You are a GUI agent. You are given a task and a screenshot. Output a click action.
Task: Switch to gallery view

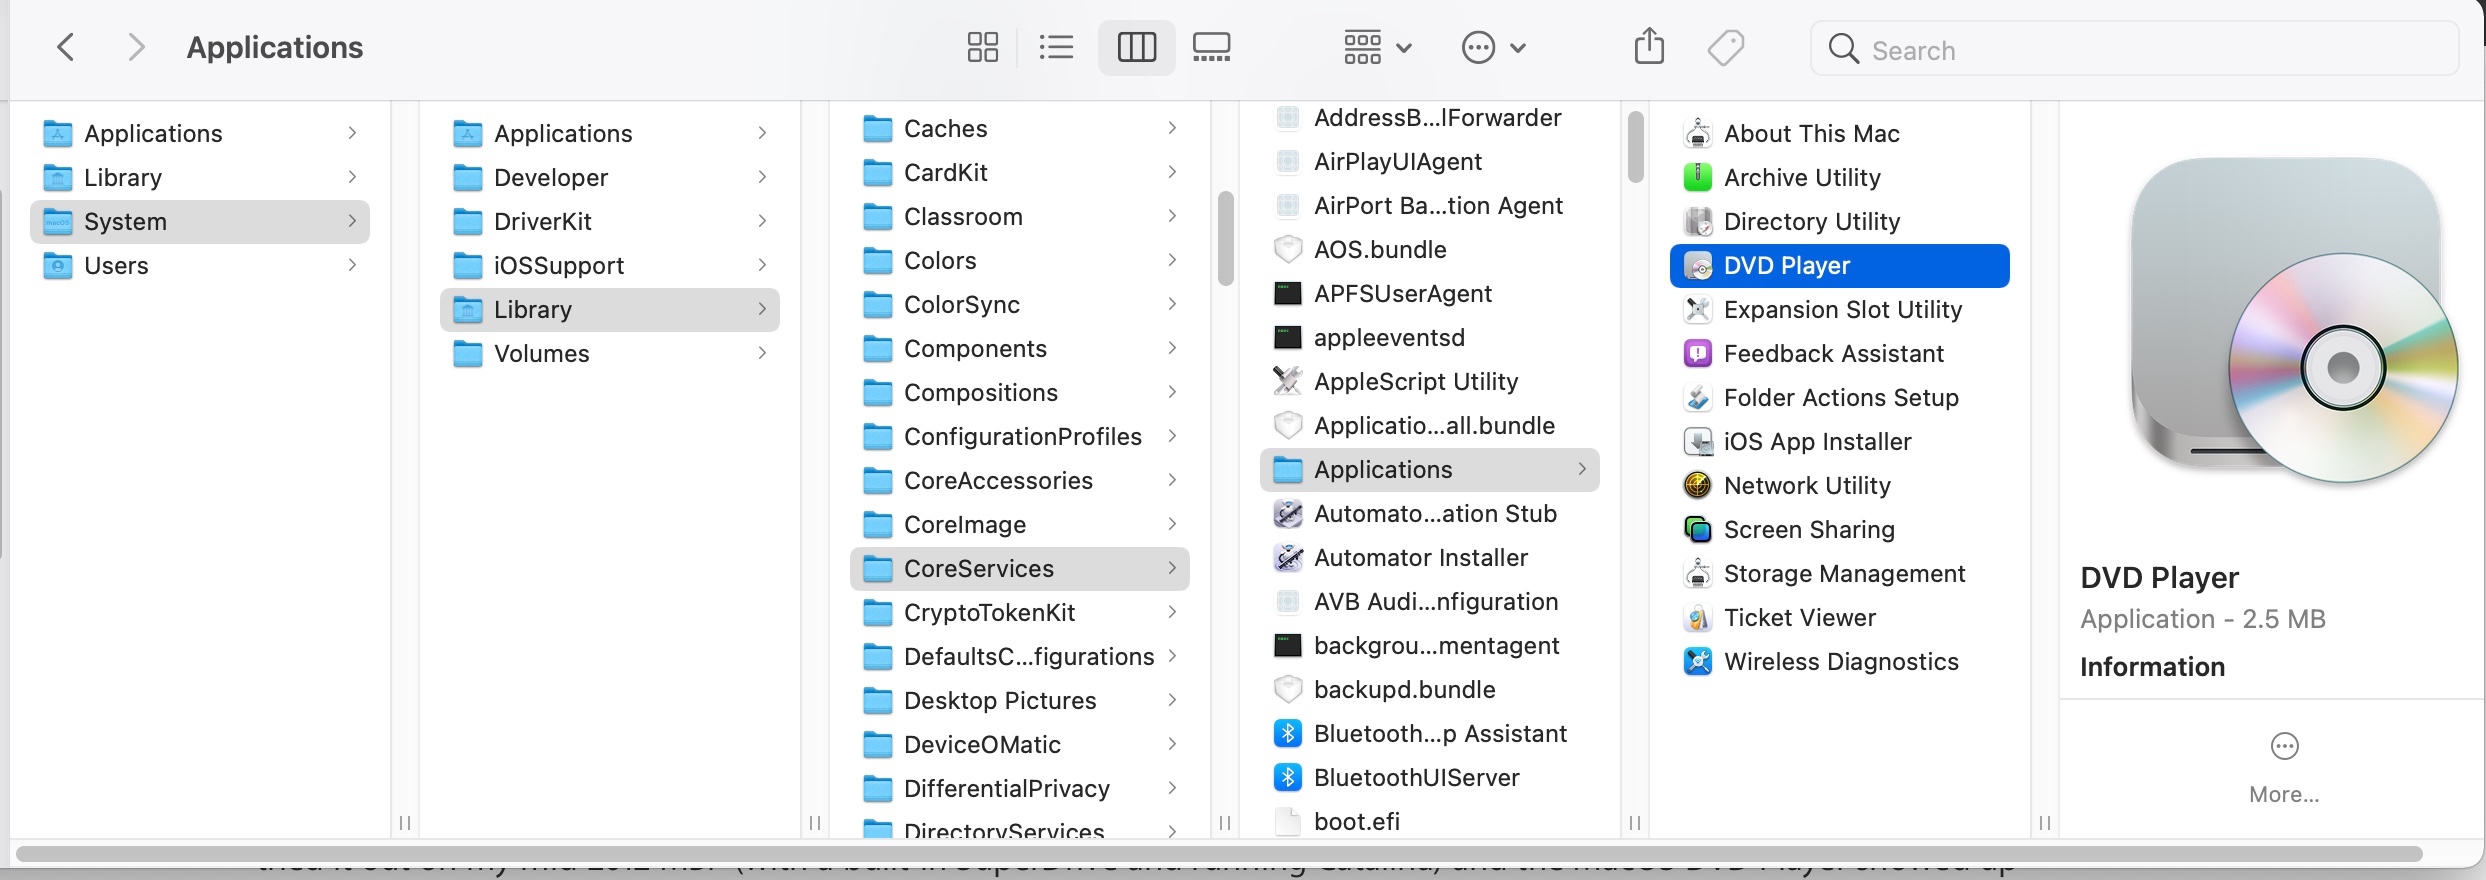[1211, 47]
